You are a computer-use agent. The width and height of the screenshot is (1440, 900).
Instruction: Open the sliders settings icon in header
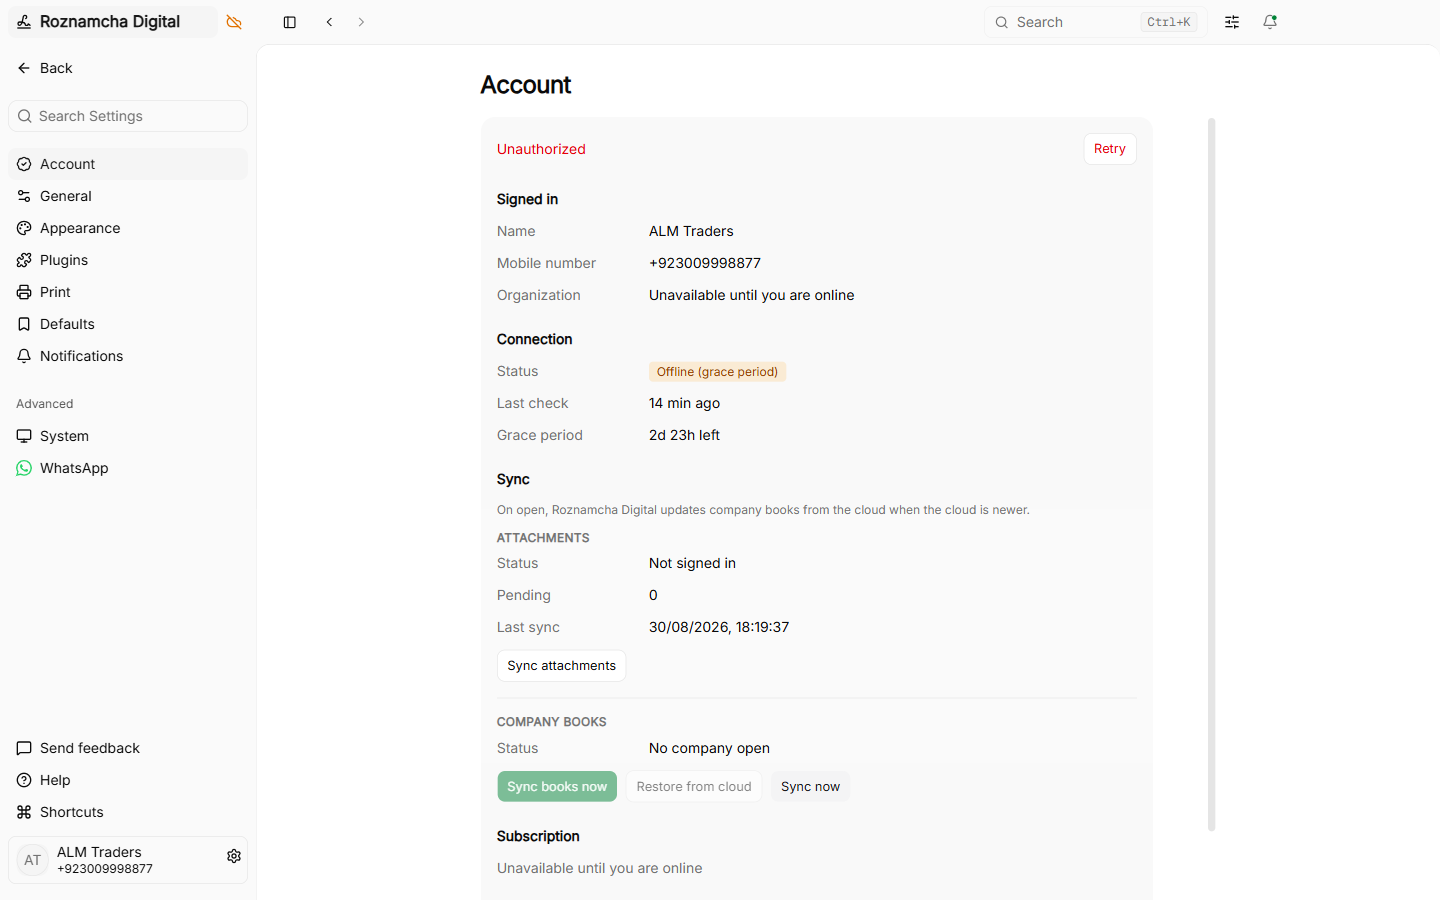[x=1232, y=22]
